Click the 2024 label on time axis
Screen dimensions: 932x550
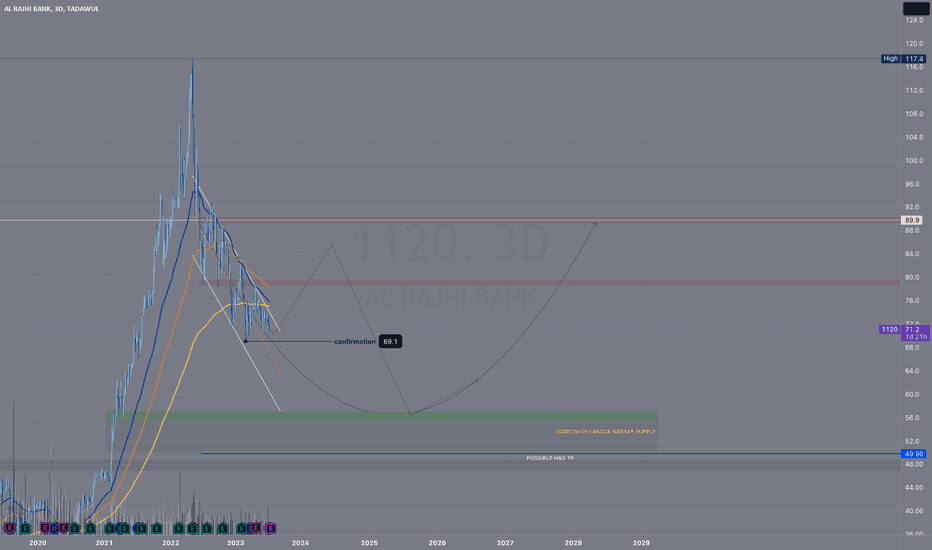pos(300,543)
